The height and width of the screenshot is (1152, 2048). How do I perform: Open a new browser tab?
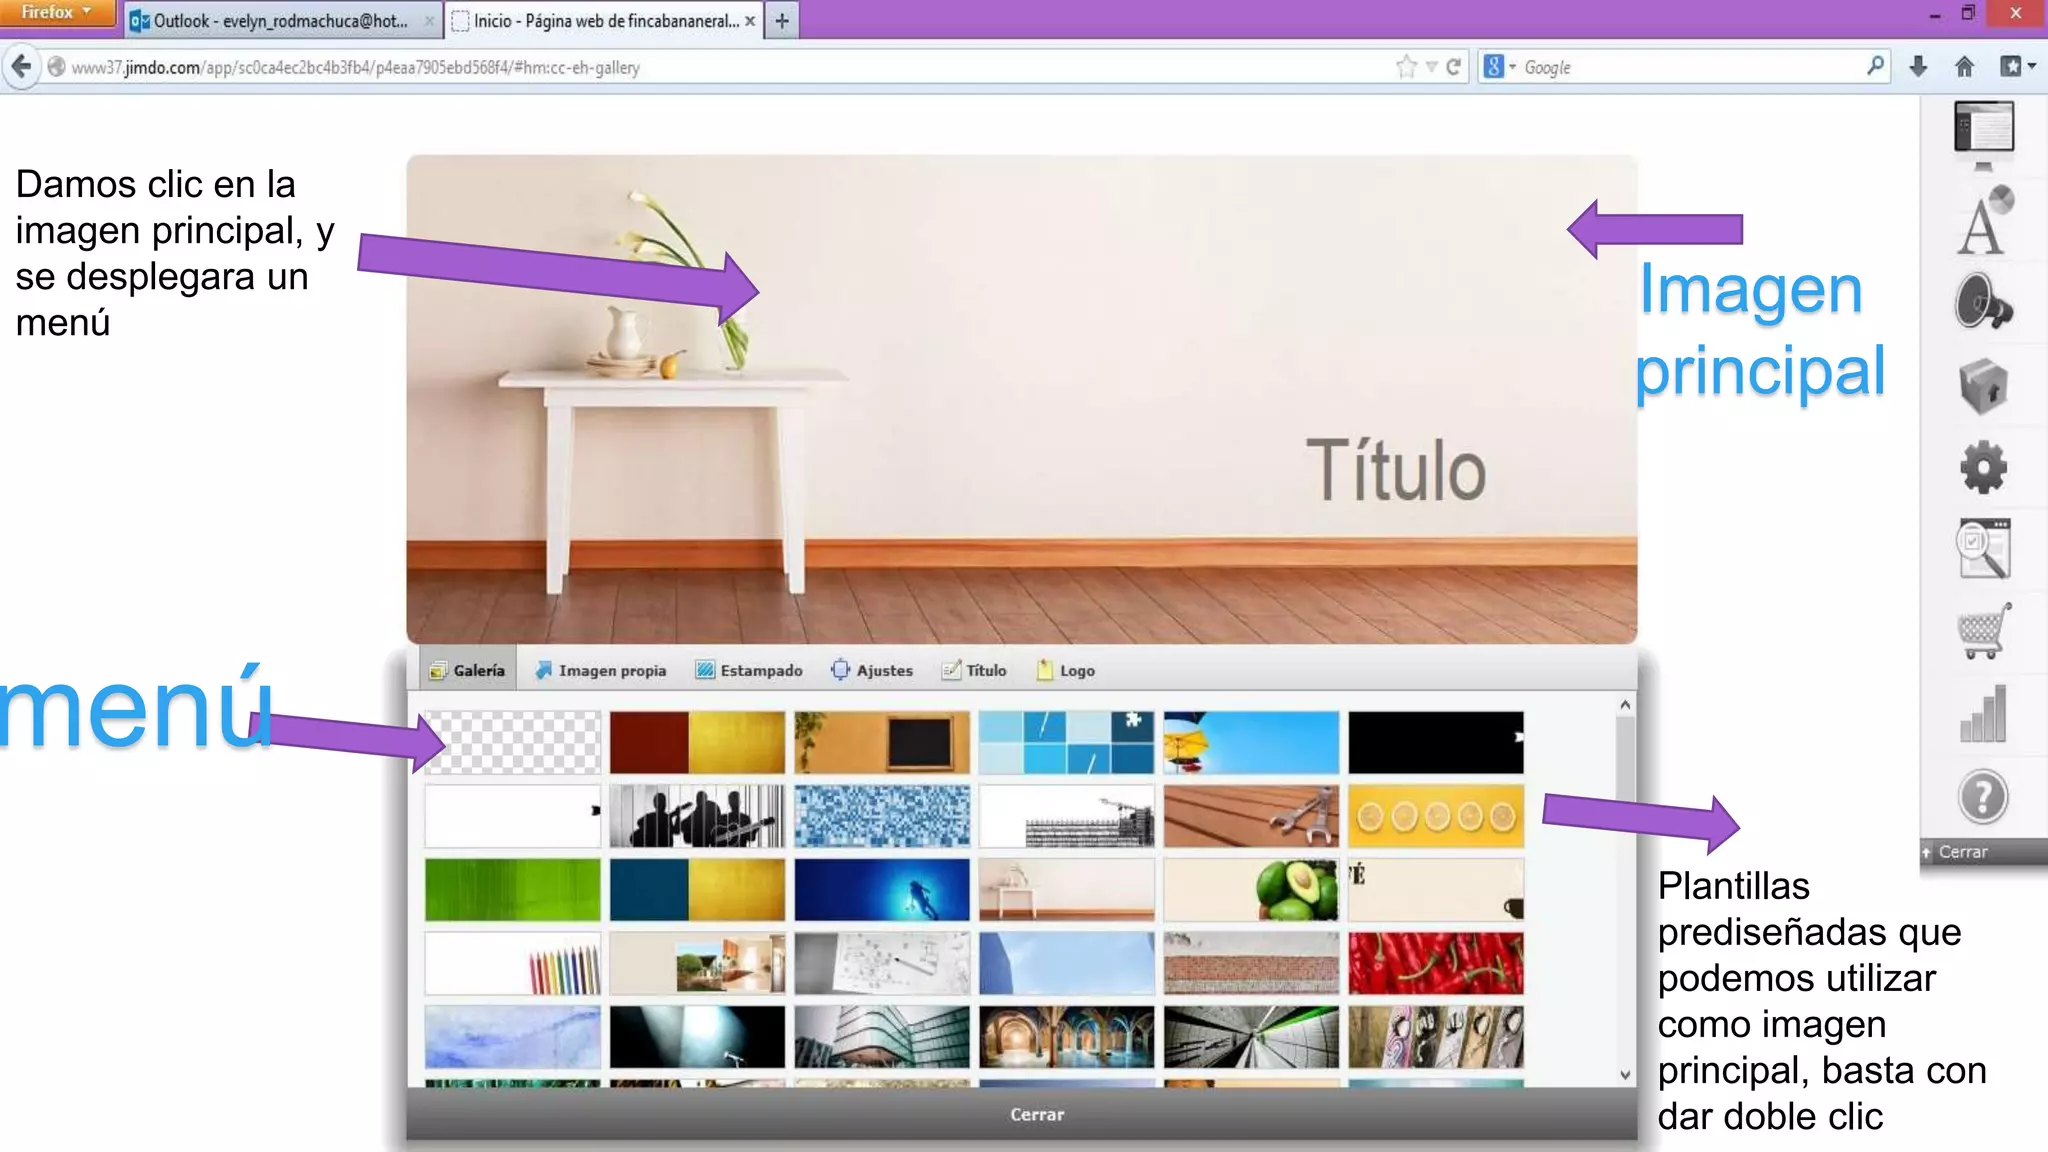coord(782,21)
